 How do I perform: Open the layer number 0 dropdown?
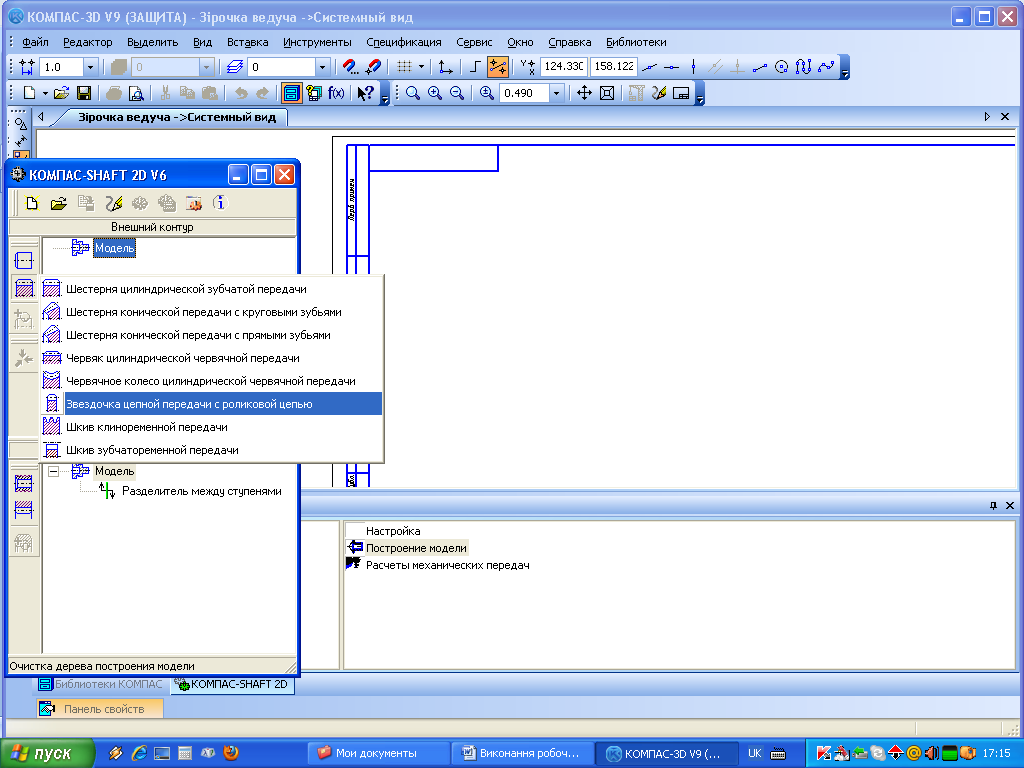click(x=322, y=67)
